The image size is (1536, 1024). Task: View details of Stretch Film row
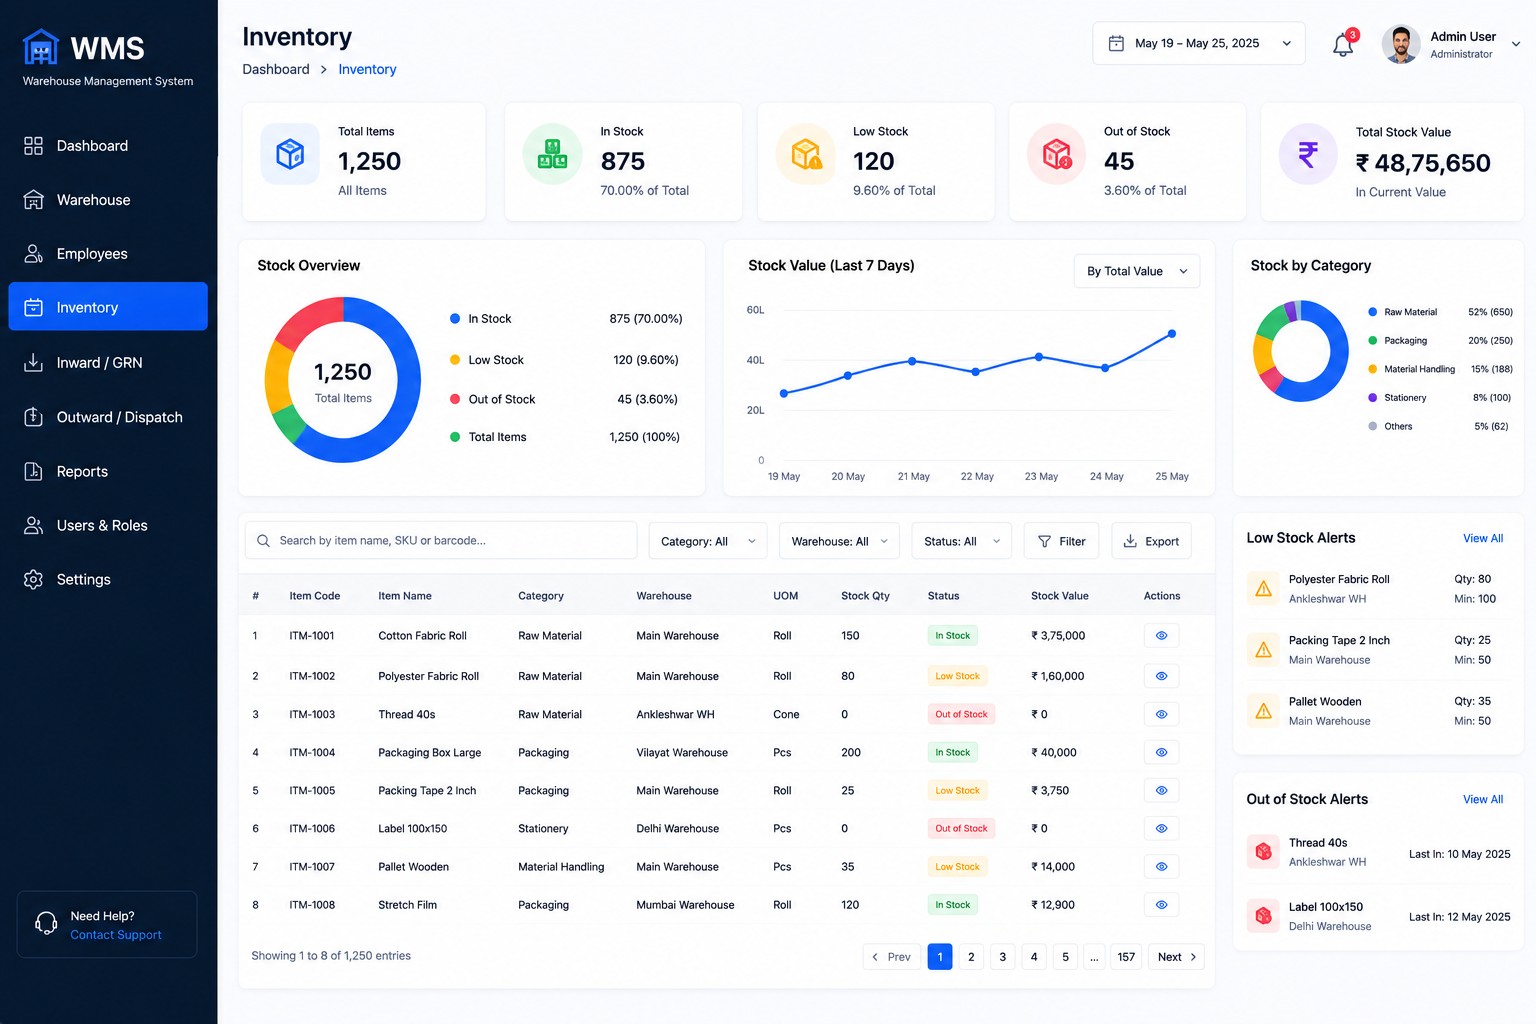[1161, 905]
